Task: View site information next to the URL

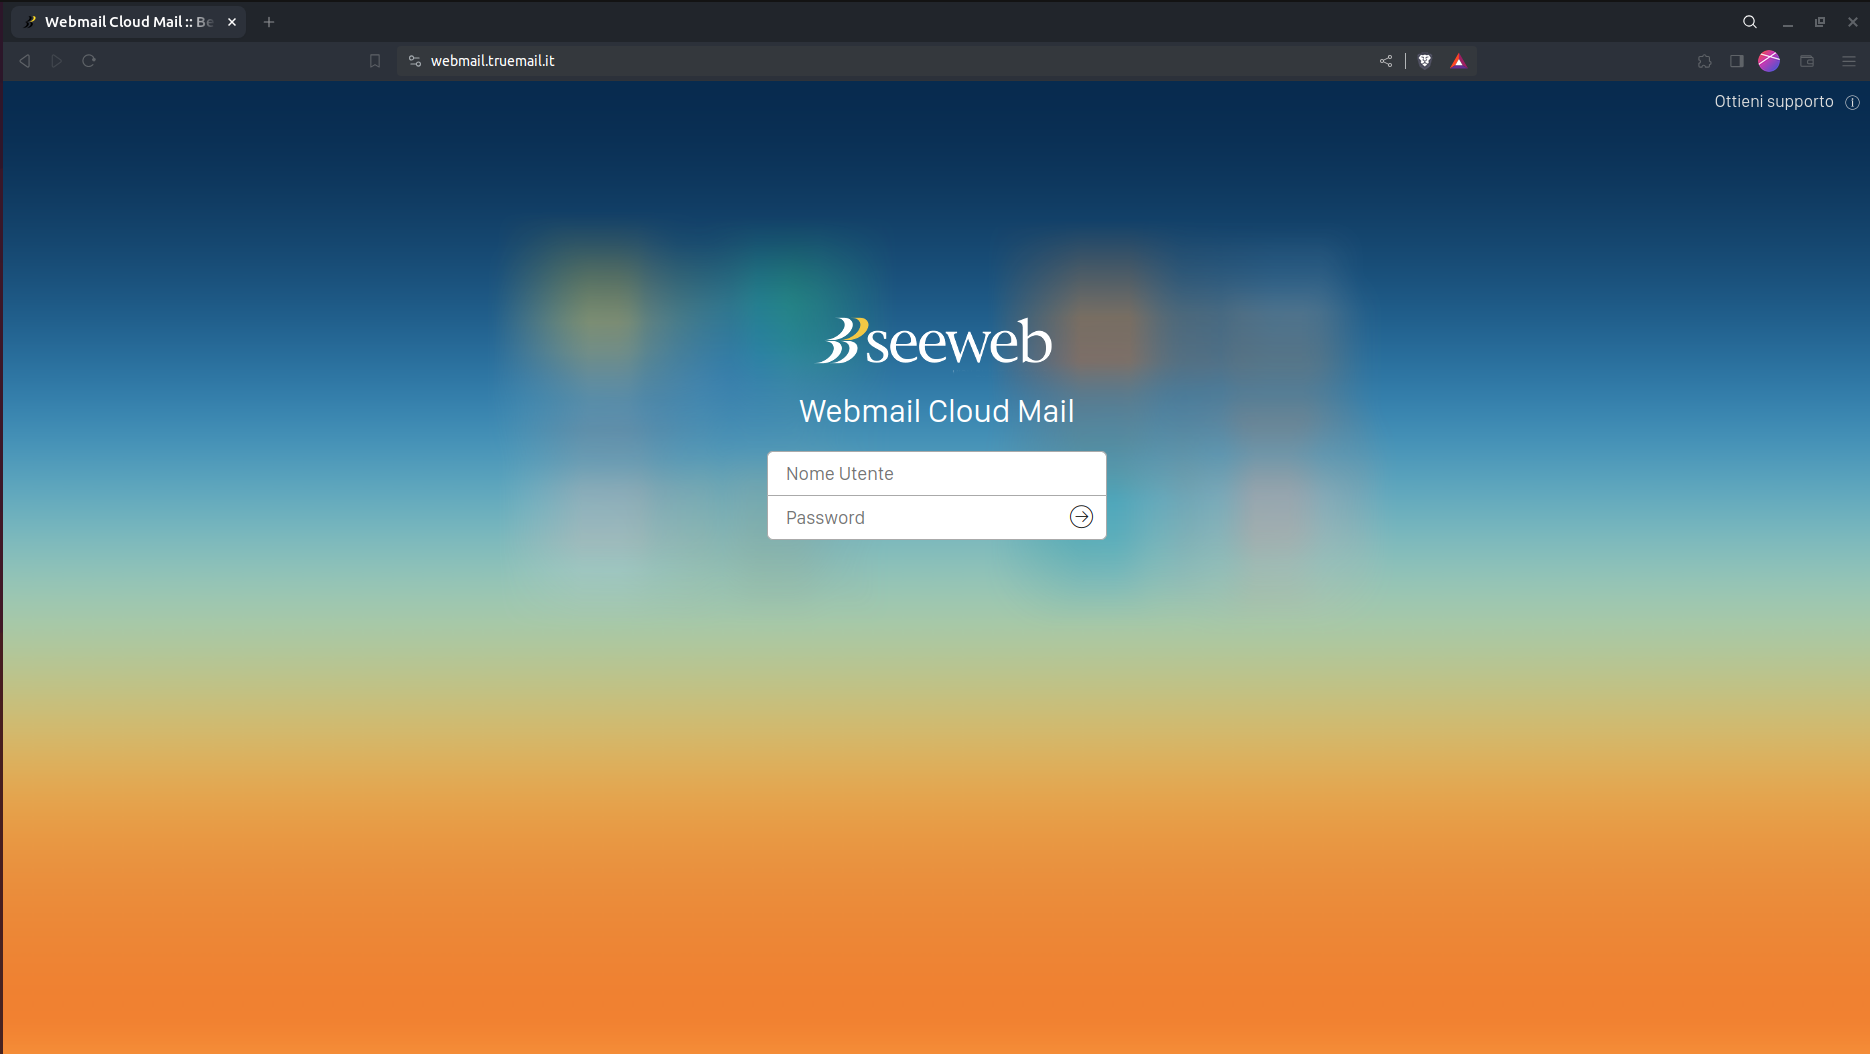Action: click(x=415, y=61)
